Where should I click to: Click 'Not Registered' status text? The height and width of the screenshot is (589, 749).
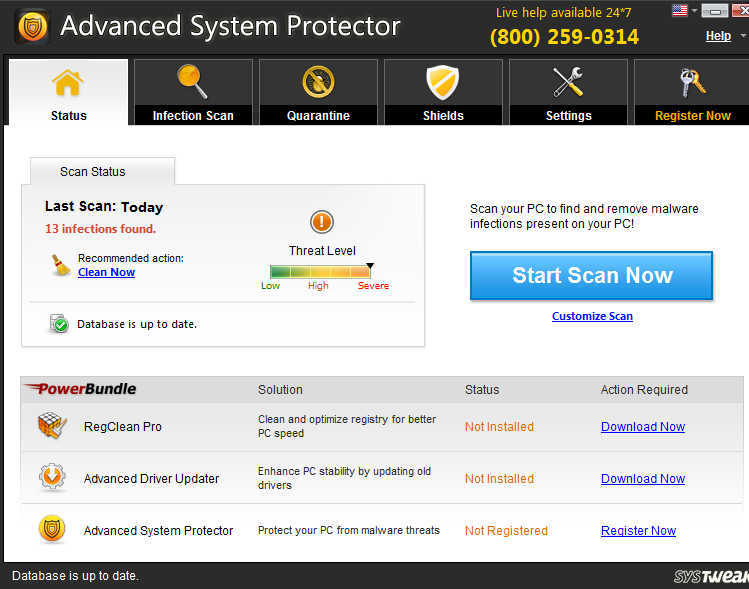pyautogui.click(x=506, y=531)
